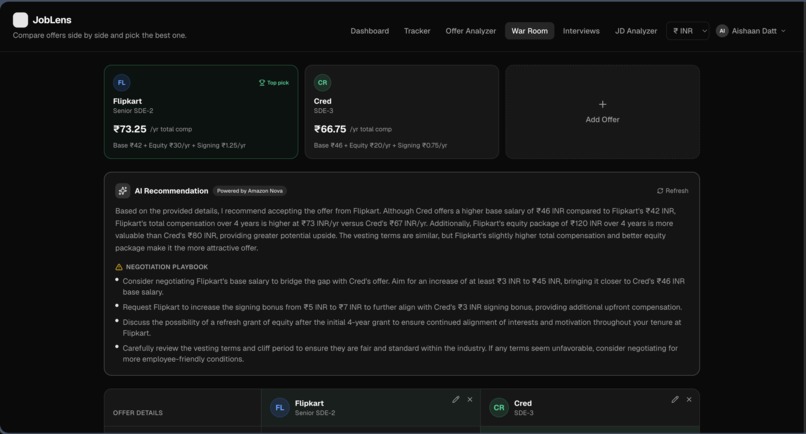Click the refresh grant of equity bullet
The width and height of the screenshot is (806, 434).
pyautogui.click(x=401, y=328)
